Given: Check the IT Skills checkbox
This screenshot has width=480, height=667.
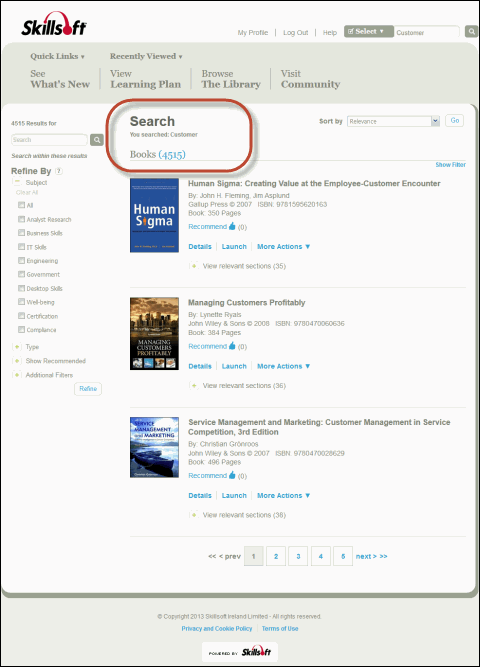Looking at the screenshot, I should (21, 247).
